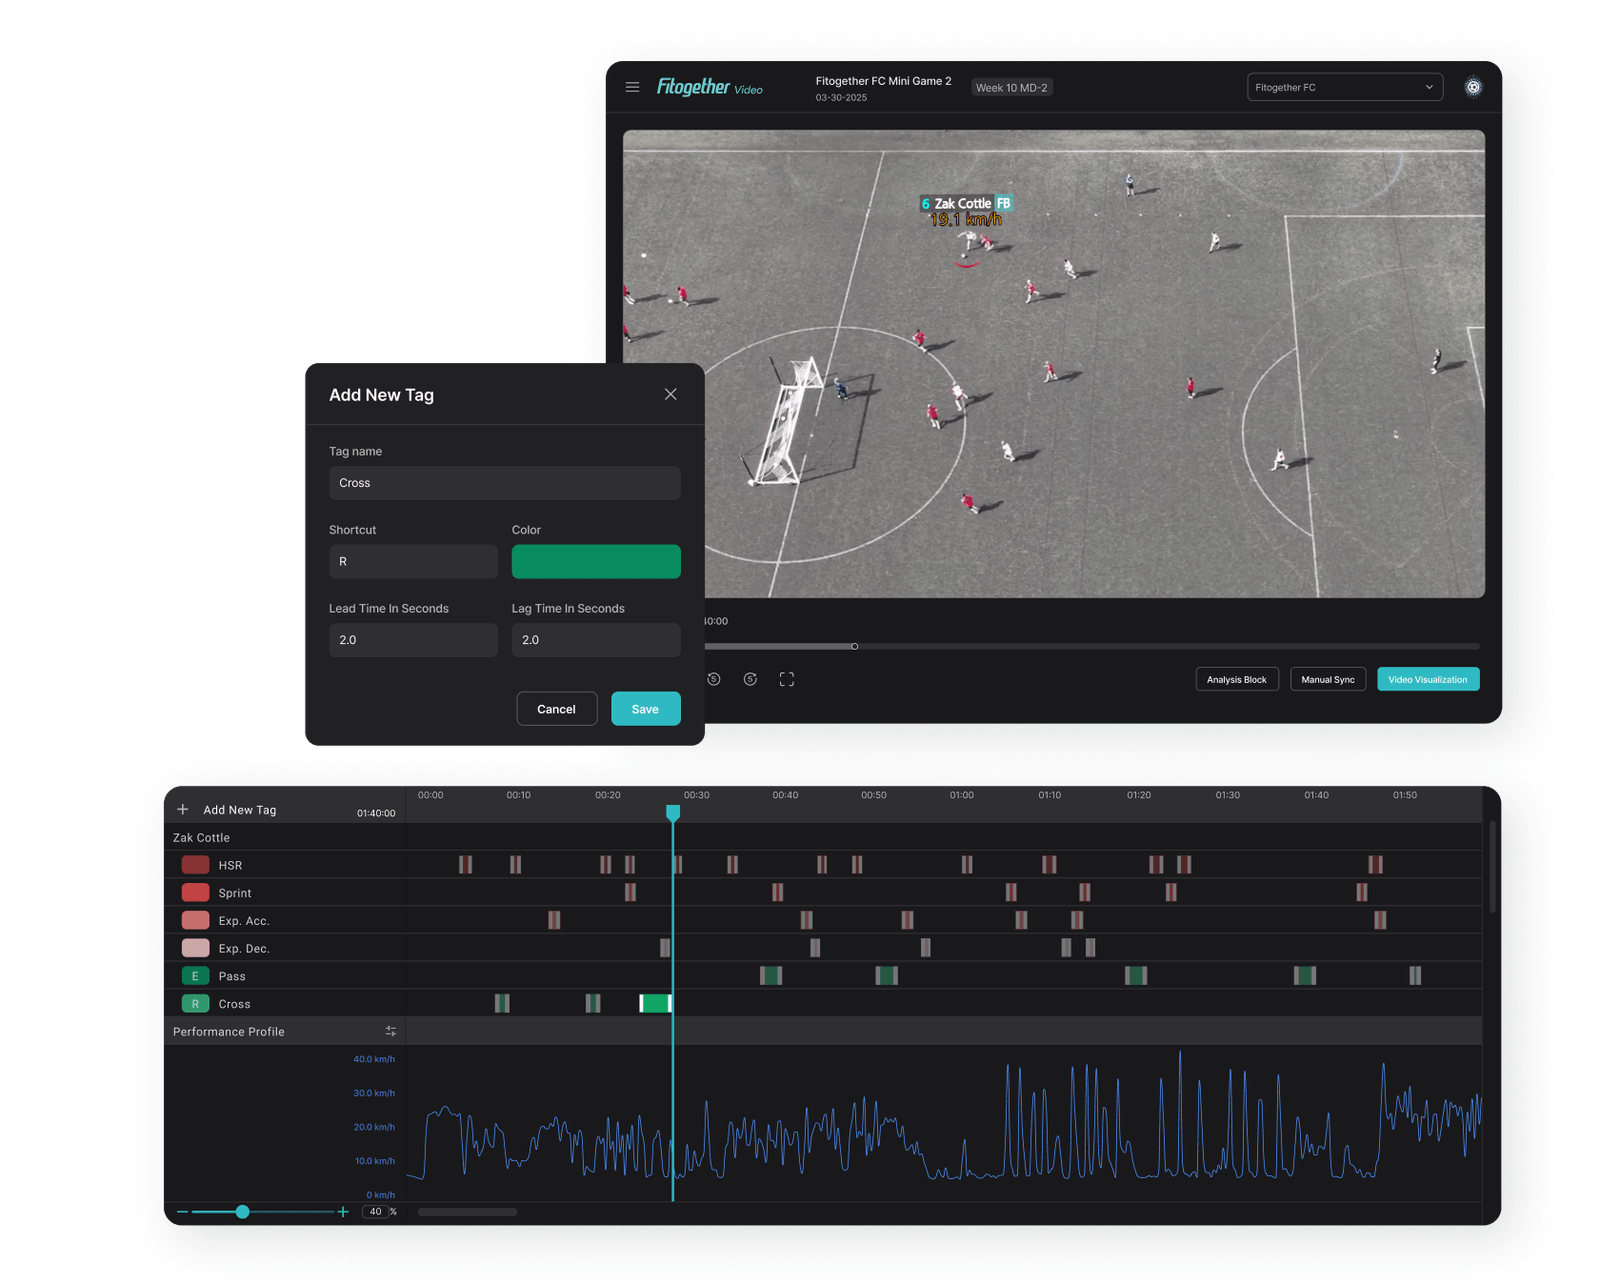Zoom out timeline with the minus icon
This screenshot has height=1286, width=1600.
[x=182, y=1212]
